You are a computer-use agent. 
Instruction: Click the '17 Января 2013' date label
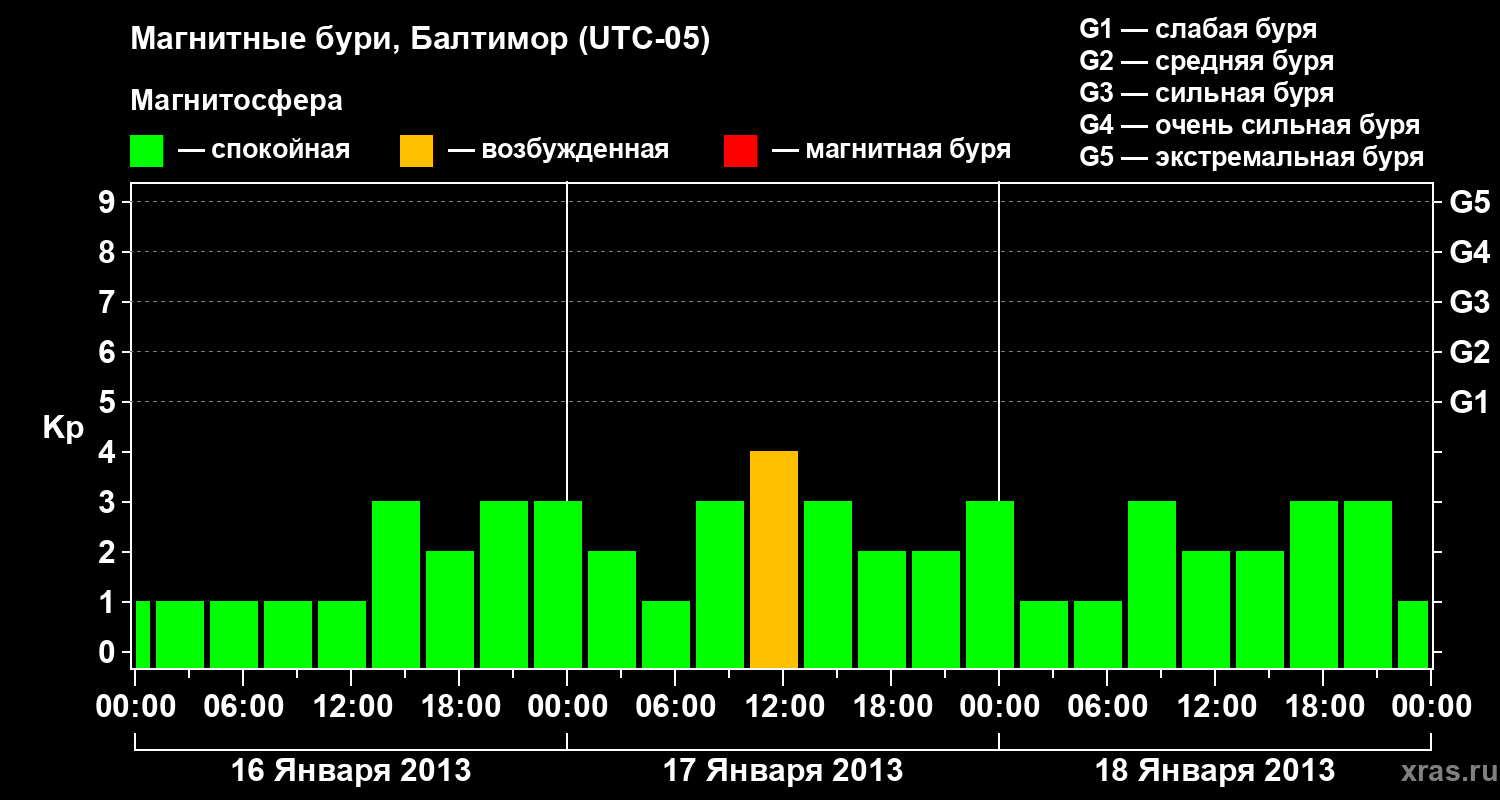coord(783,770)
